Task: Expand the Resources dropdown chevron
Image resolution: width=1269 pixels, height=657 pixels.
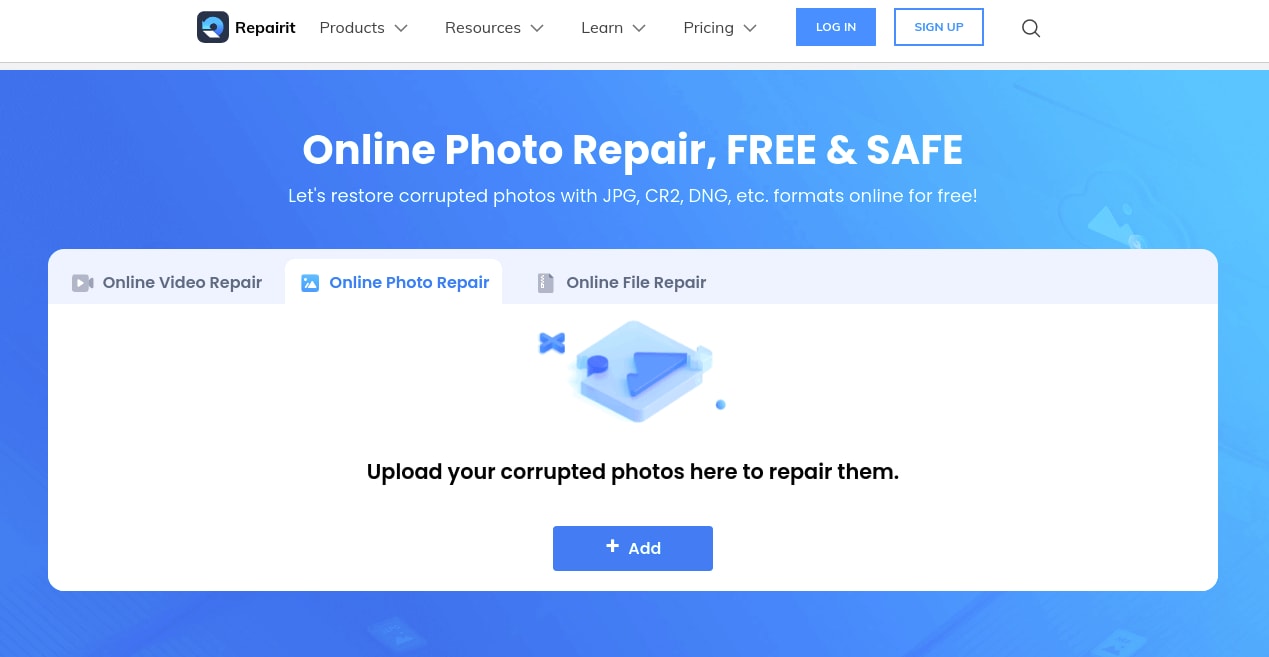Action: click(x=537, y=28)
